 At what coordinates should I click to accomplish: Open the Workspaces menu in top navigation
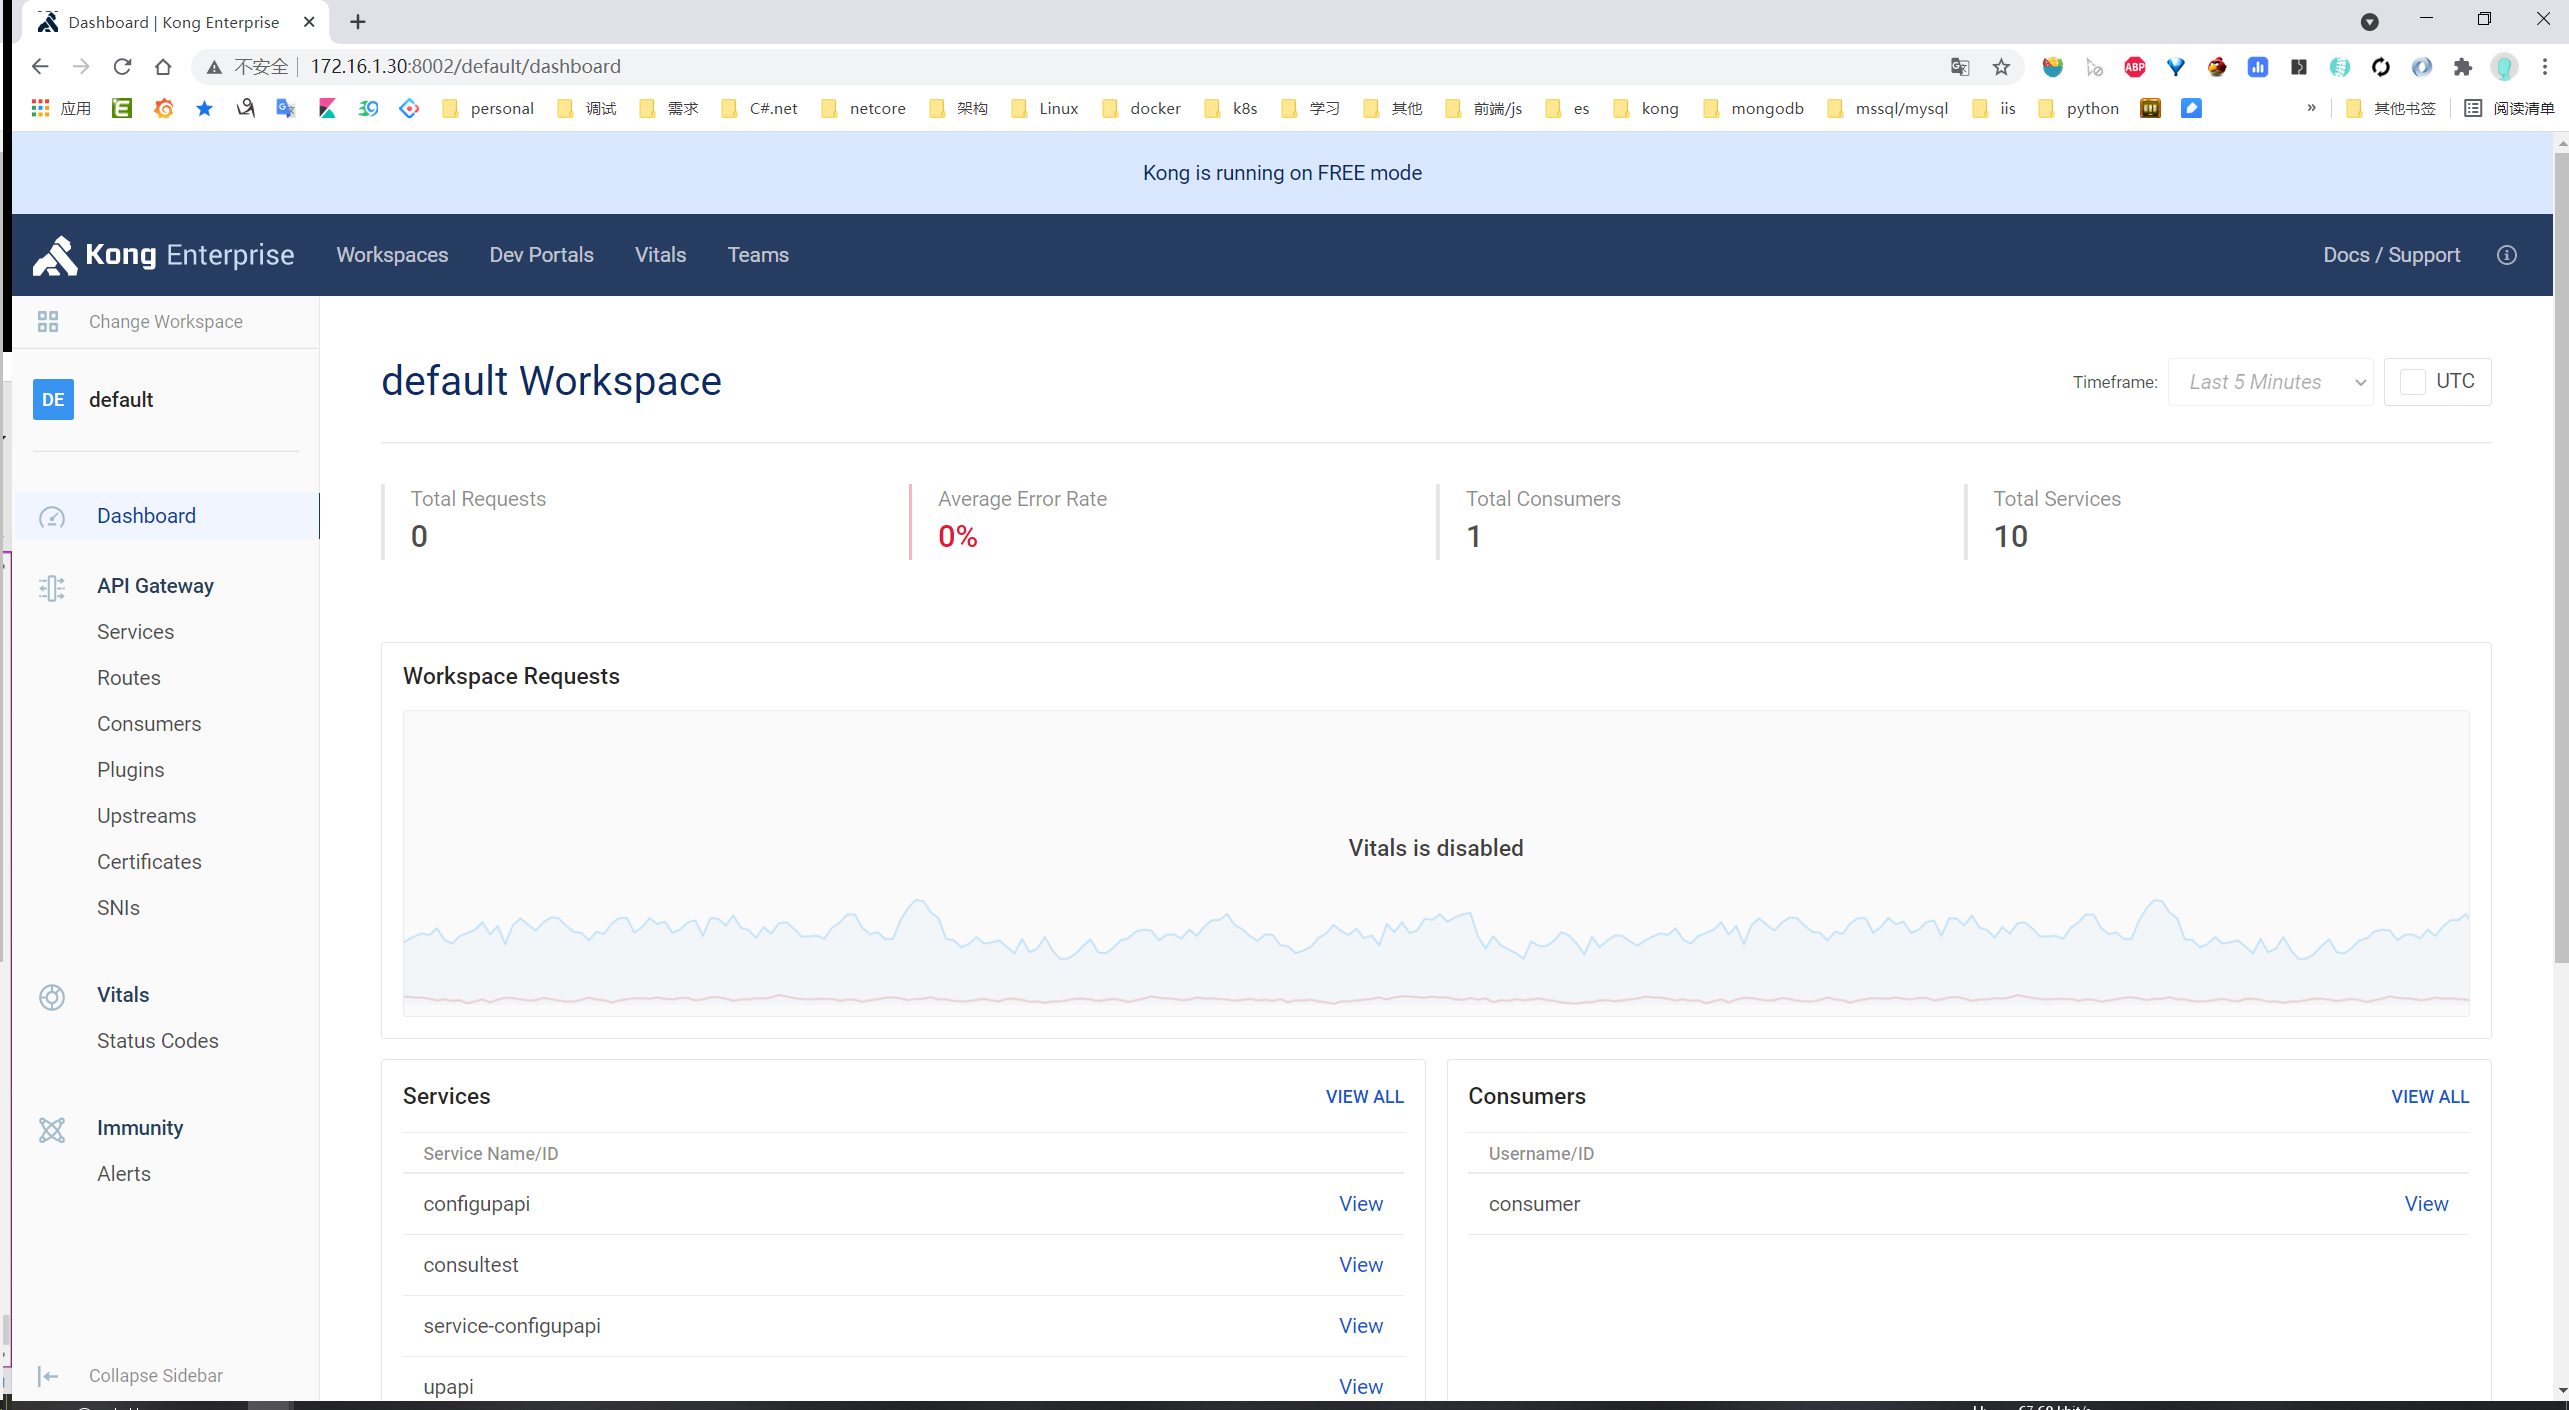pos(392,255)
